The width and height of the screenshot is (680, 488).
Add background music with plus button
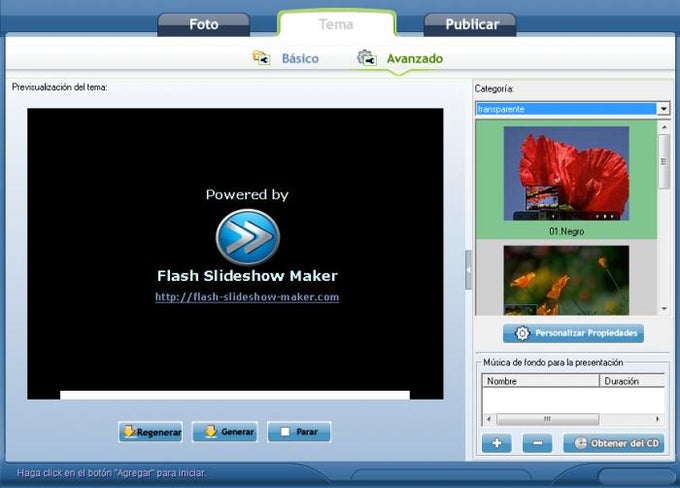tap(497, 443)
